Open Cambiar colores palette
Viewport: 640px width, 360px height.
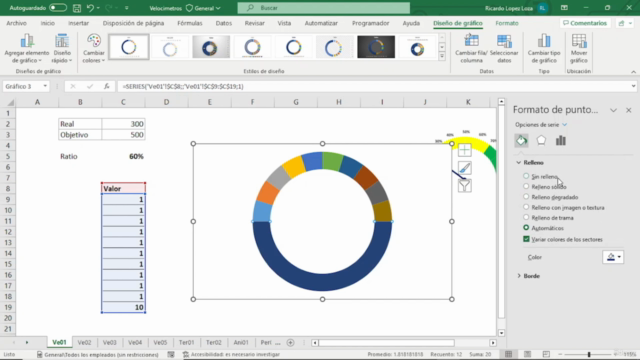pos(93,49)
